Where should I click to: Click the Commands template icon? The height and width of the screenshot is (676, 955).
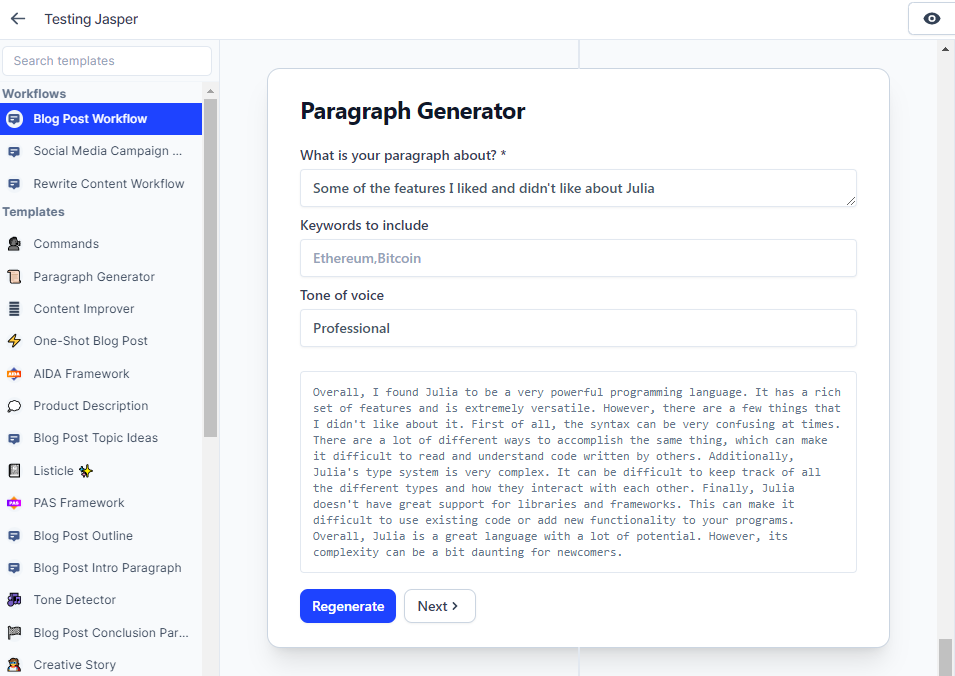click(14, 244)
